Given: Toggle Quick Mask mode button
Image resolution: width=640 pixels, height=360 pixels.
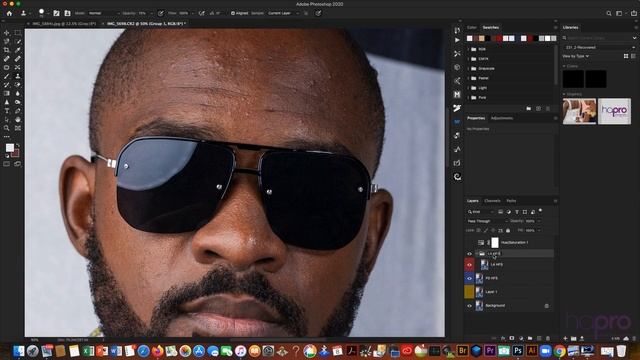Looking at the screenshot, I should click(7, 164).
